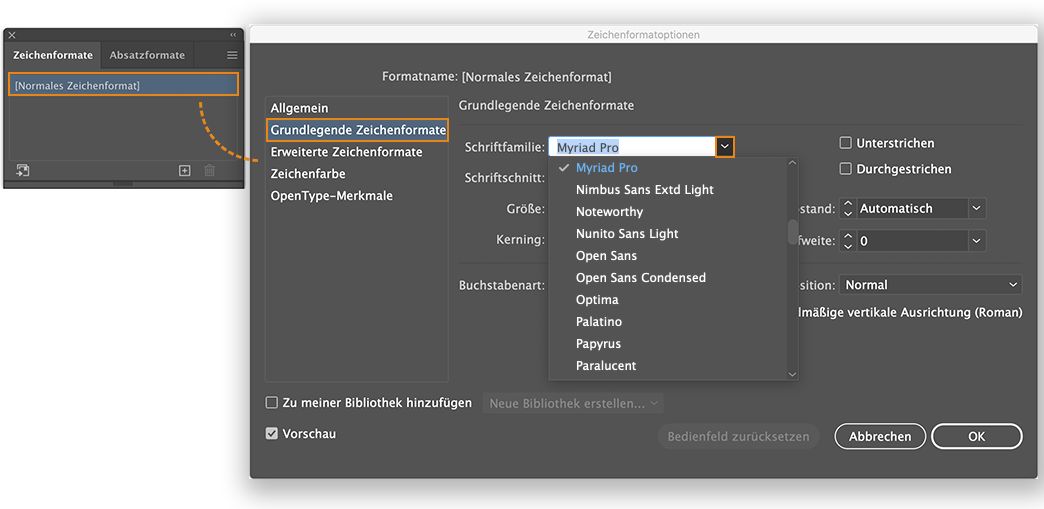Click the trash delete style icon
Image resolution: width=1044 pixels, height=509 pixels.
tap(209, 171)
